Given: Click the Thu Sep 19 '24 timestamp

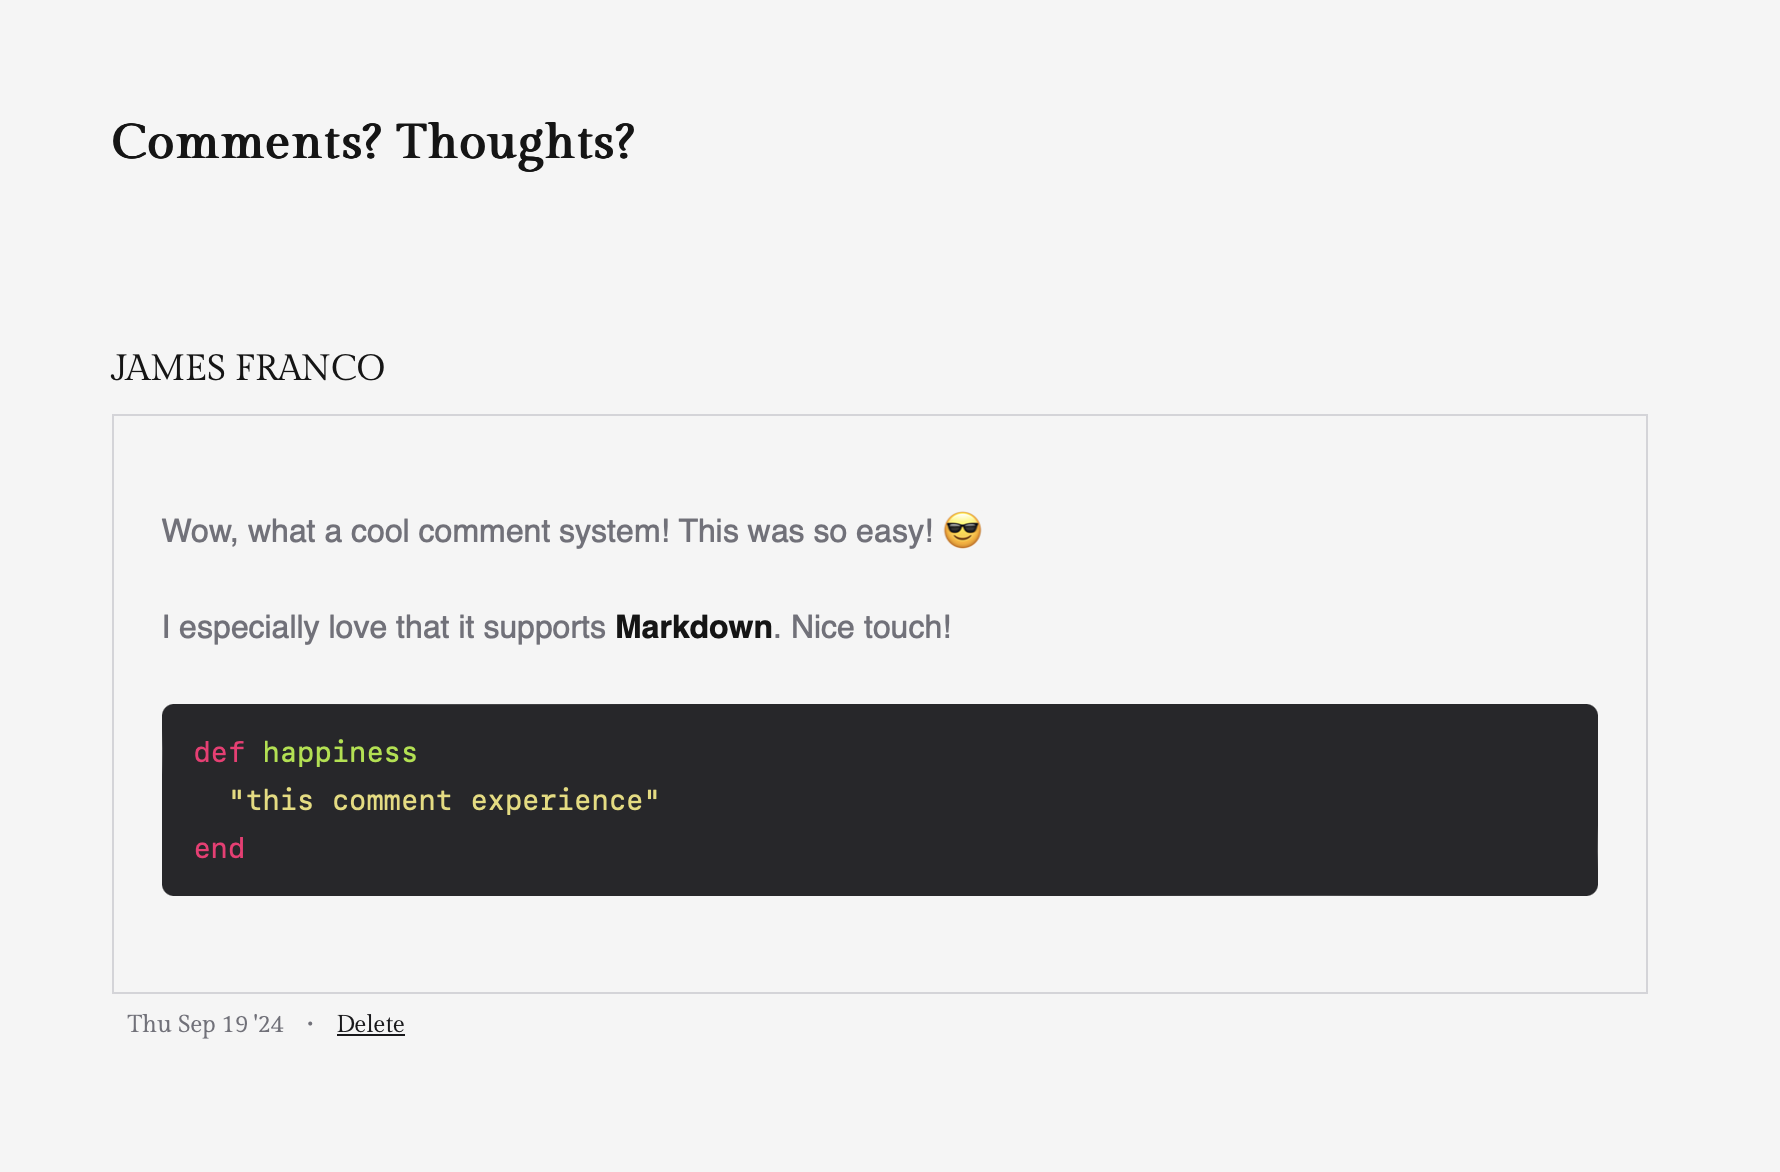Looking at the screenshot, I should (205, 1024).
